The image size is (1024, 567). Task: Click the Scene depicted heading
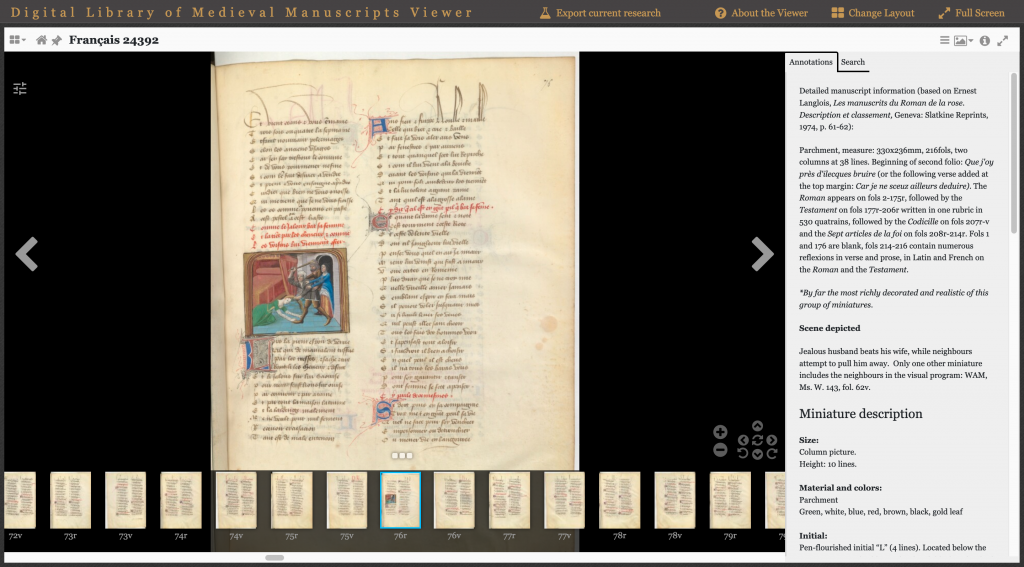[x=829, y=328]
